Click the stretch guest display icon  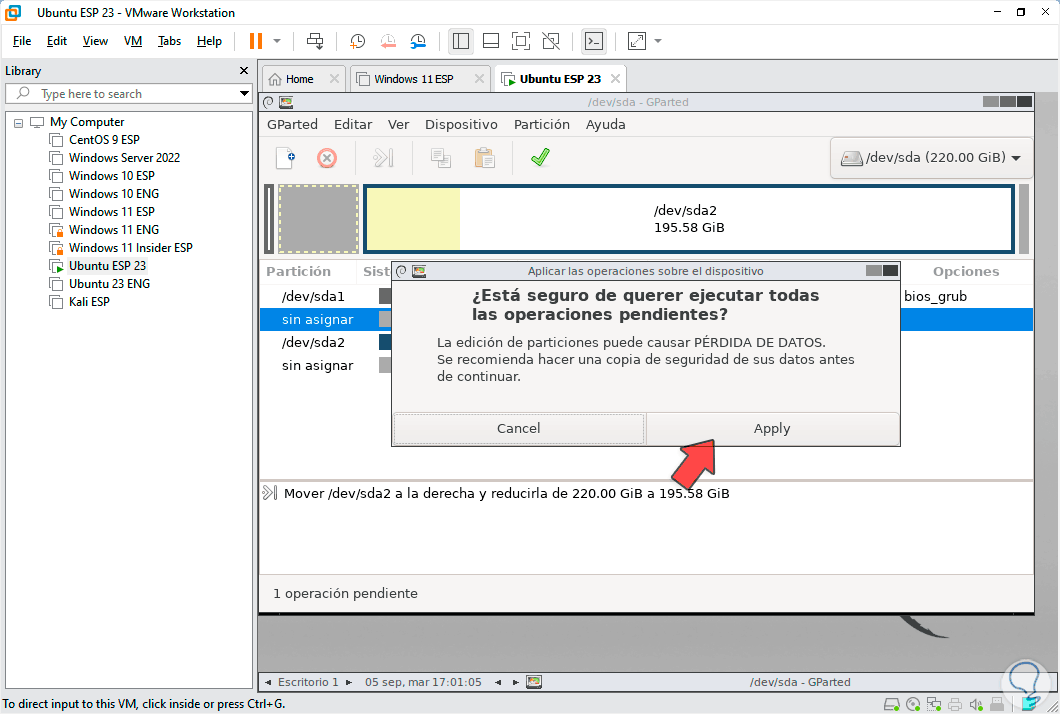point(637,41)
